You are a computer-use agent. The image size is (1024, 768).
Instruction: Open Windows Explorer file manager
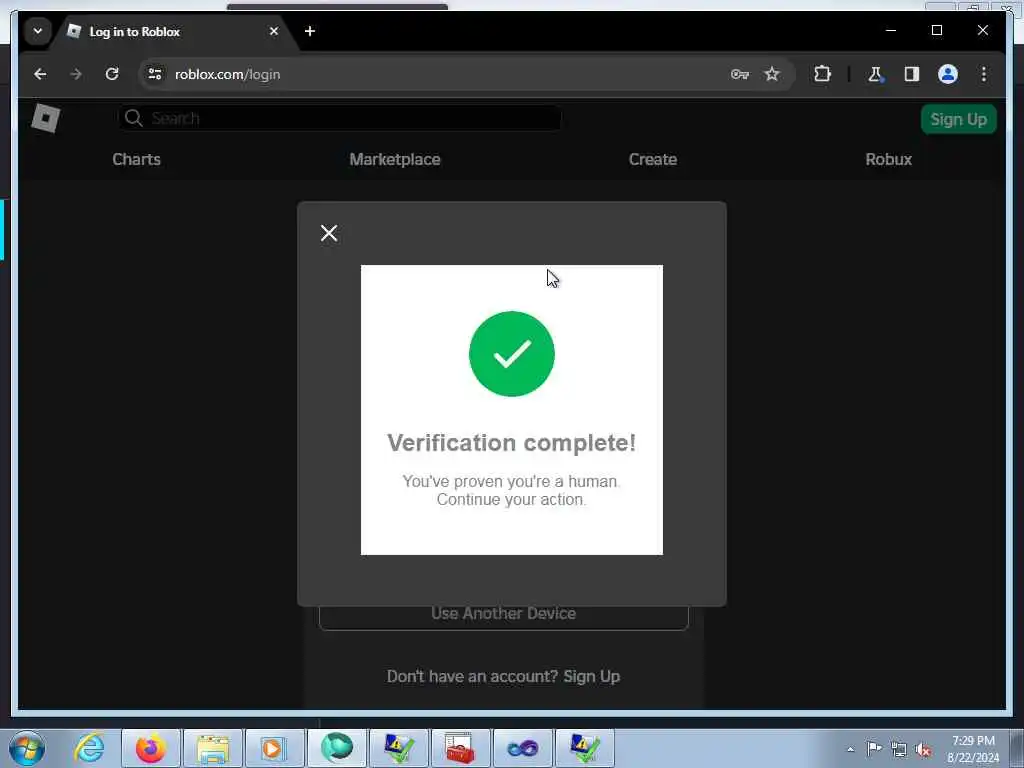[213, 748]
